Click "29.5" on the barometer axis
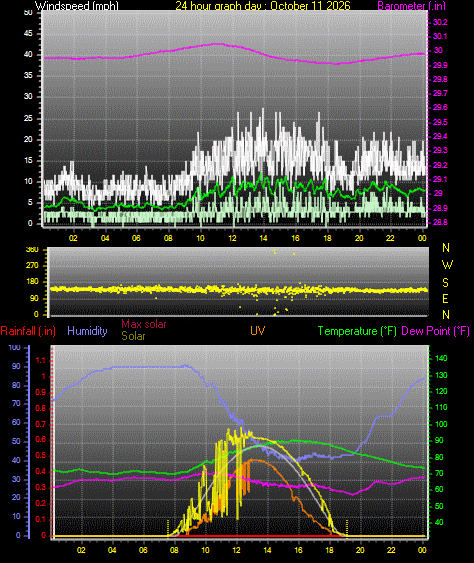 [x=440, y=122]
